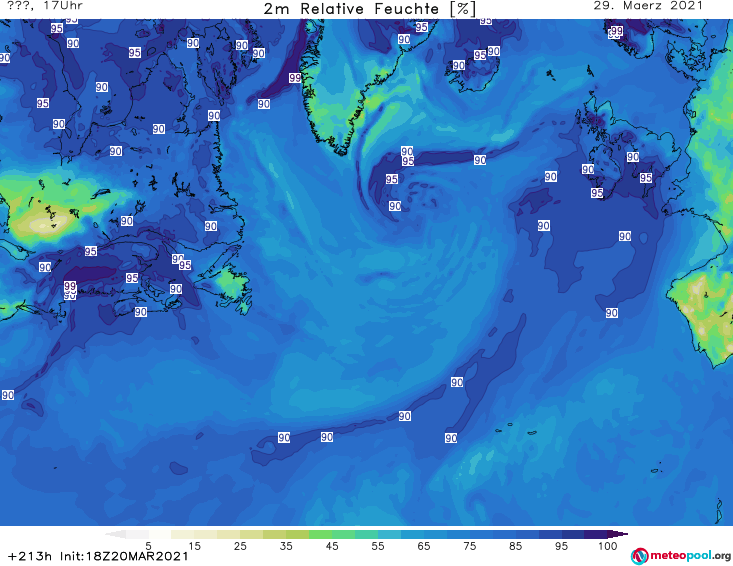Click the '100' value on the color scale

[608, 546]
